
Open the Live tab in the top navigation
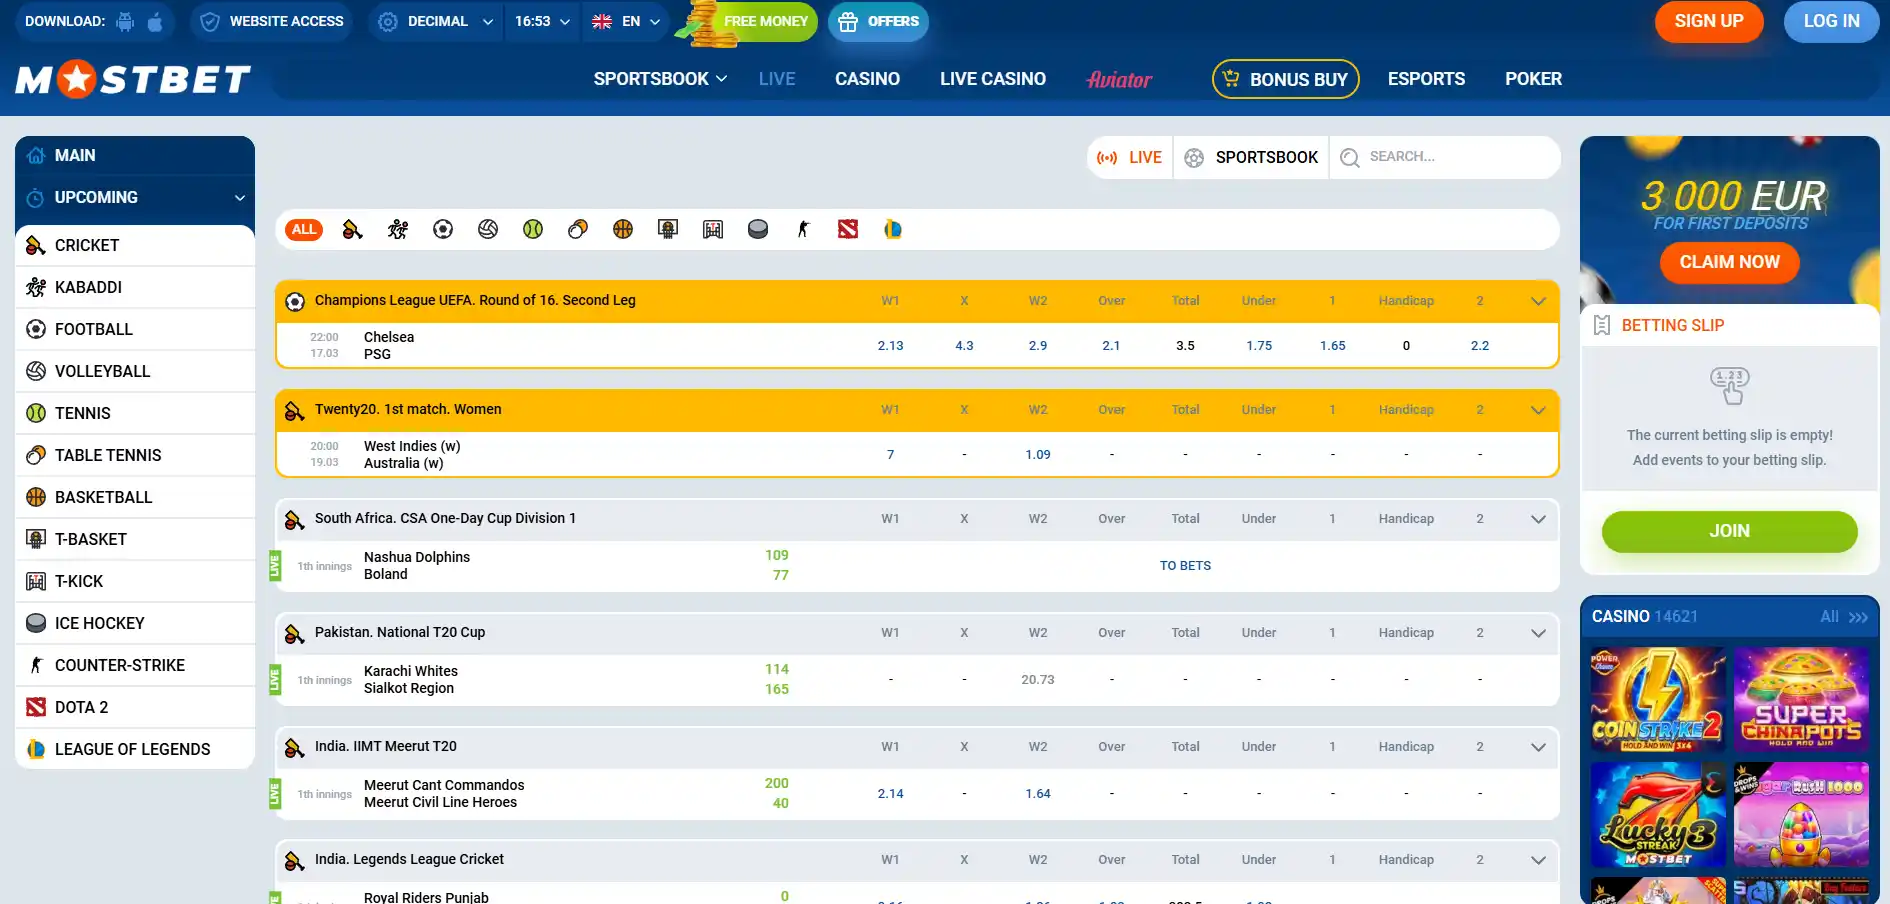click(777, 79)
